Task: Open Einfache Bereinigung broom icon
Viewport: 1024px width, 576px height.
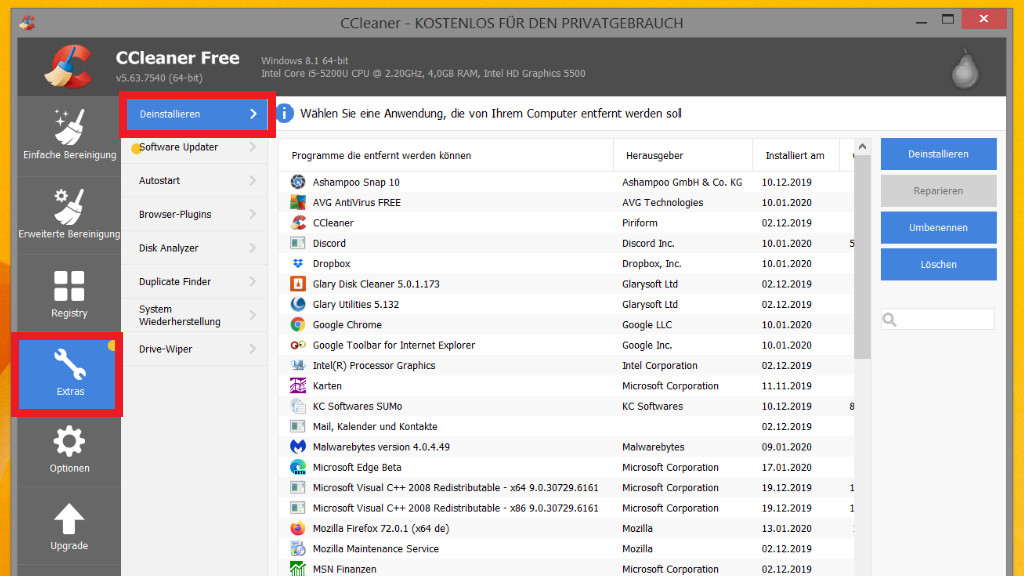Action: pyautogui.click(x=69, y=128)
